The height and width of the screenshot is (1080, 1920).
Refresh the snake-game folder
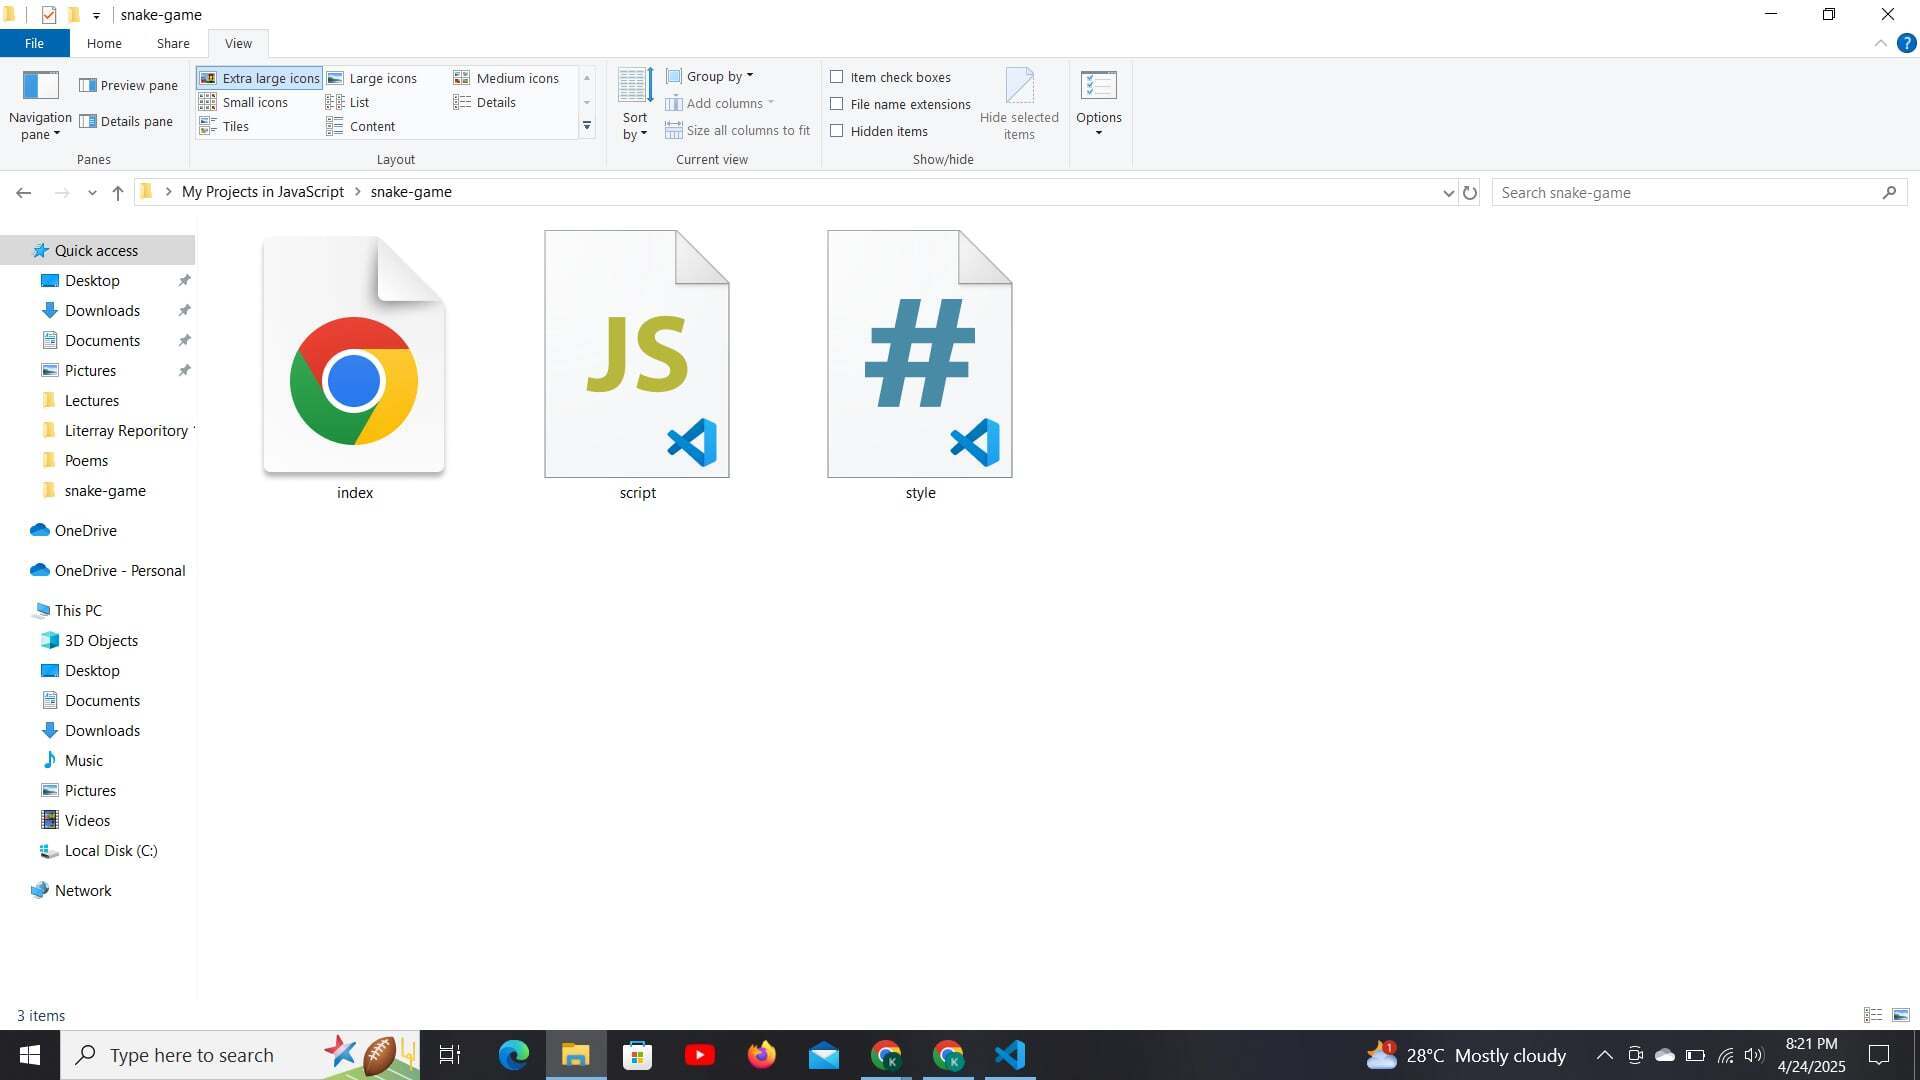point(1470,192)
